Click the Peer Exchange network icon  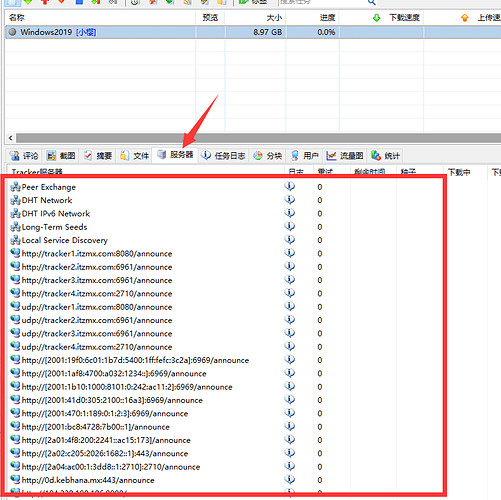(x=15, y=187)
